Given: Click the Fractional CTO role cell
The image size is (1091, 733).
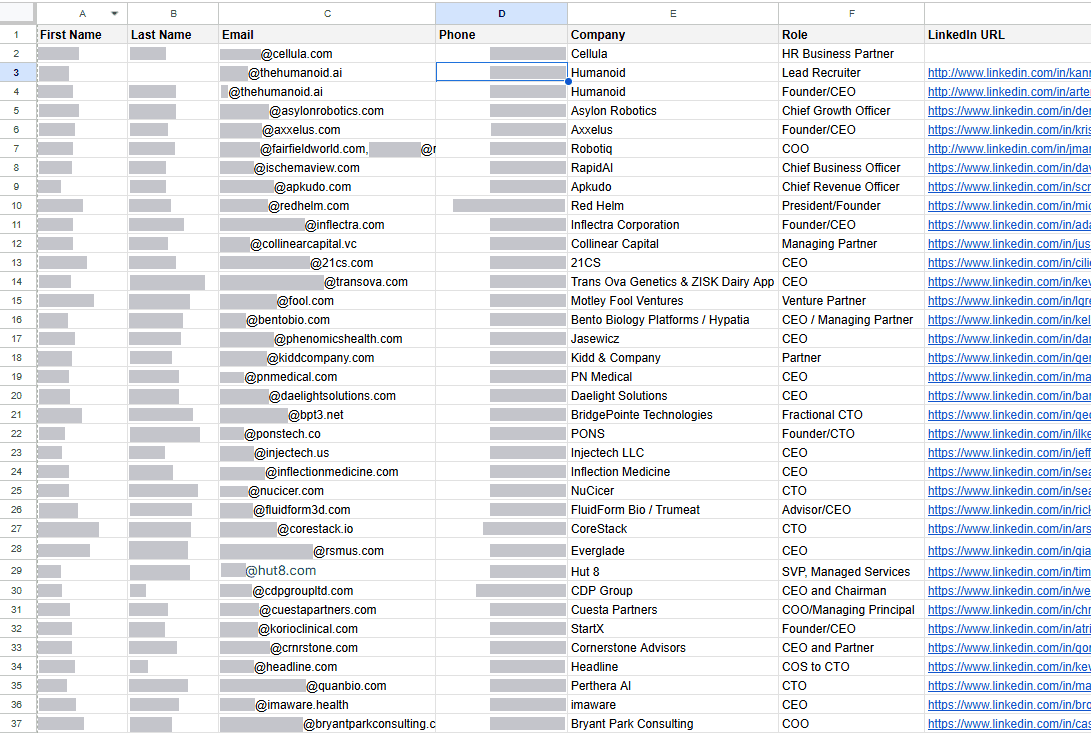Looking at the screenshot, I should click(x=852, y=415).
